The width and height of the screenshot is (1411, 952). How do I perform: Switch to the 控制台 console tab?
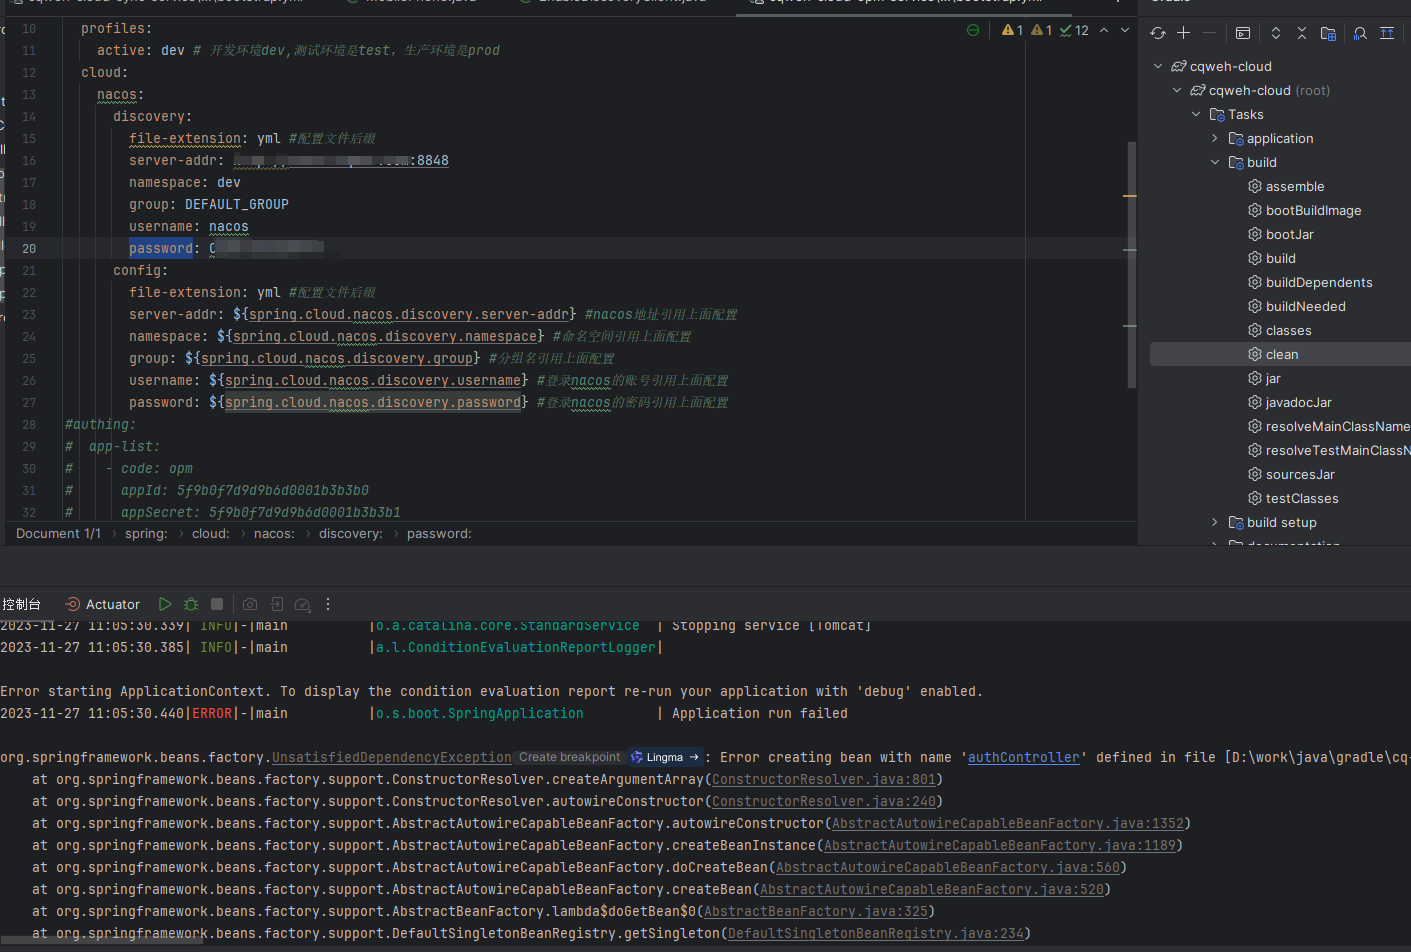22,604
